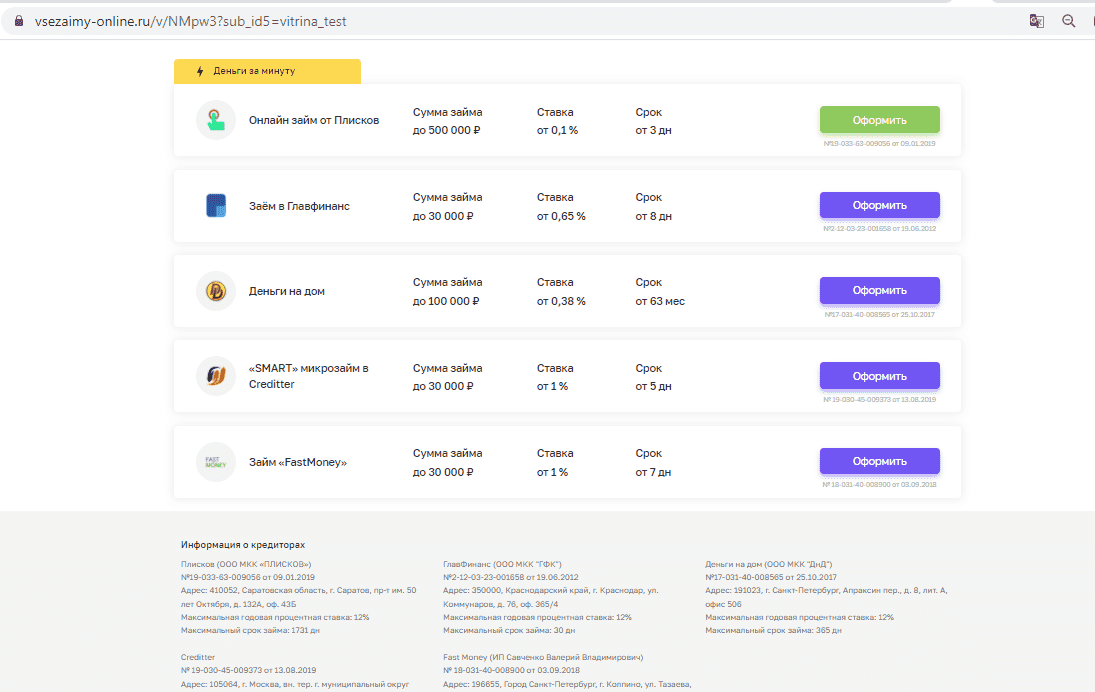Click Оформить button for FastMoney loan

tap(879, 461)
